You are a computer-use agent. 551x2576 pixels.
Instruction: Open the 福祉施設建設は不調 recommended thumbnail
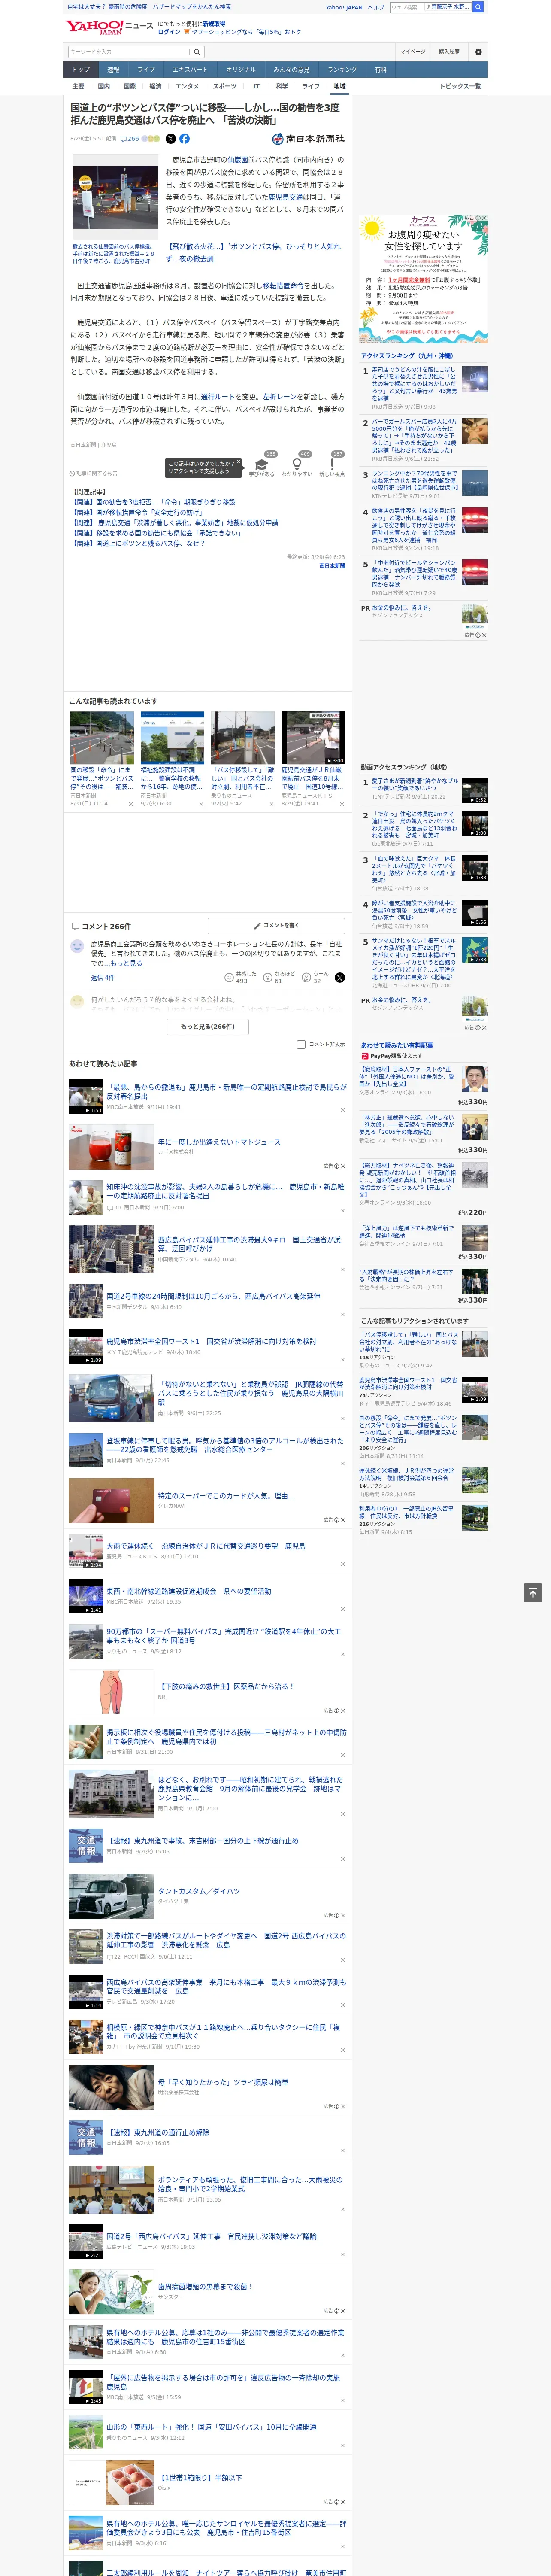(x=172, y=737)
